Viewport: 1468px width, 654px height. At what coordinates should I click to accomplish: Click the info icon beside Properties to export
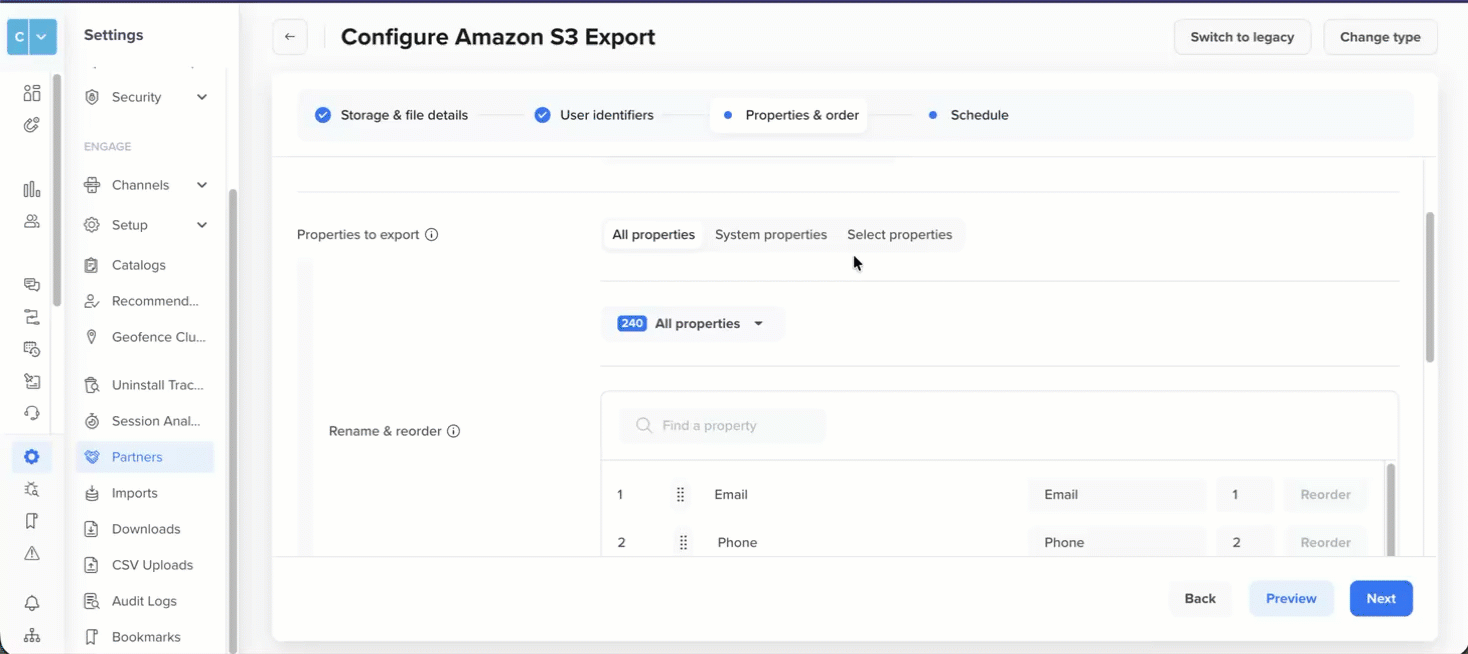(x=431, y=234)
